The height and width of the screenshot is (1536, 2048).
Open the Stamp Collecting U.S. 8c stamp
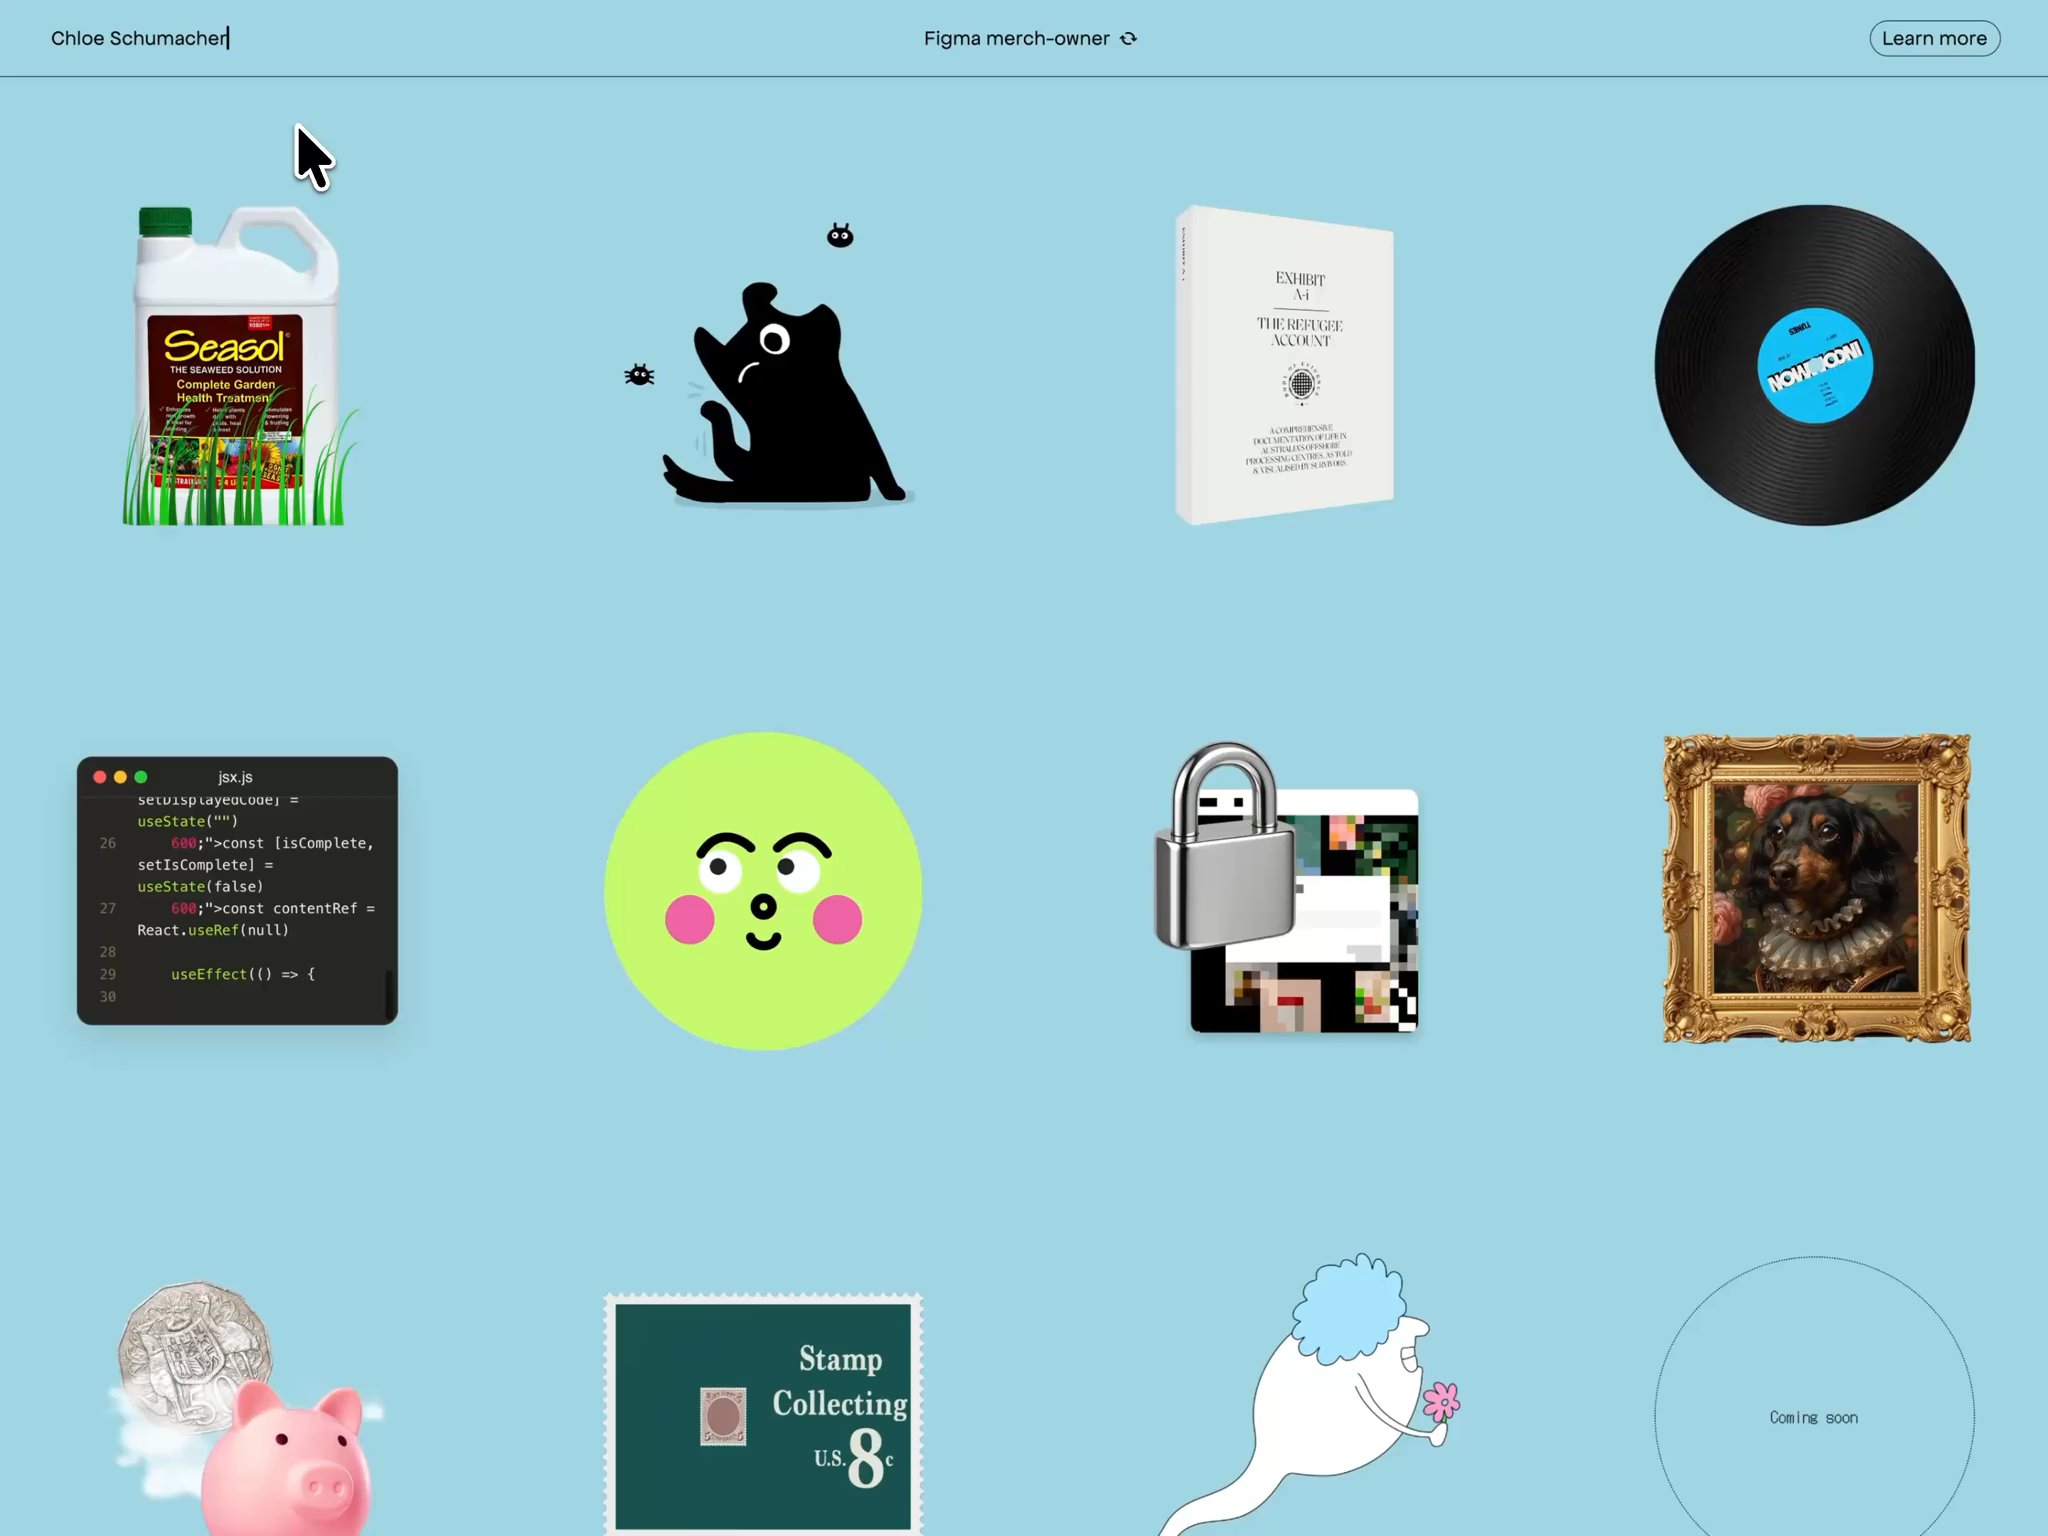point(763,1415)
